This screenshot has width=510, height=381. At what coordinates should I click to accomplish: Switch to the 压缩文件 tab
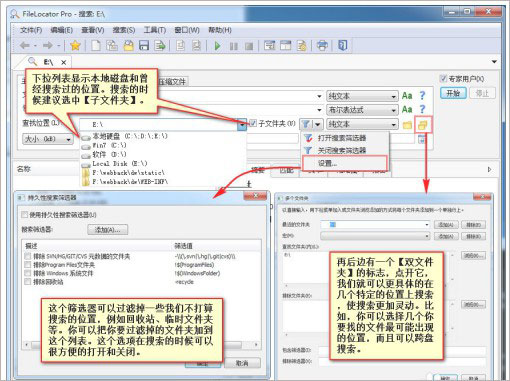(172, 82)
